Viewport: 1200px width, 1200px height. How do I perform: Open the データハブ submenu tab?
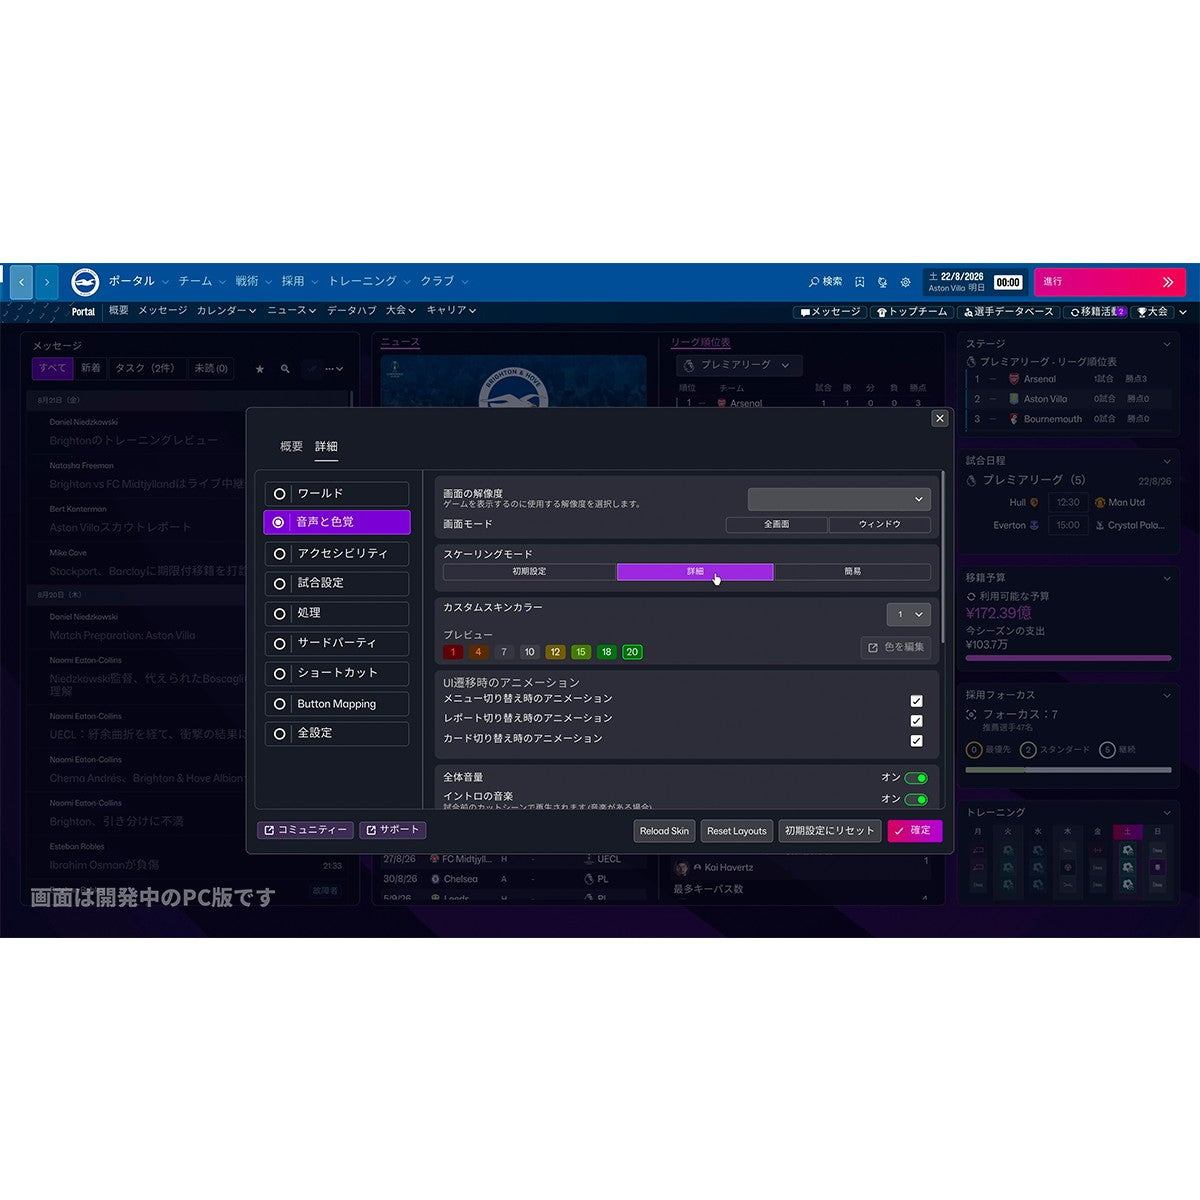352,311
